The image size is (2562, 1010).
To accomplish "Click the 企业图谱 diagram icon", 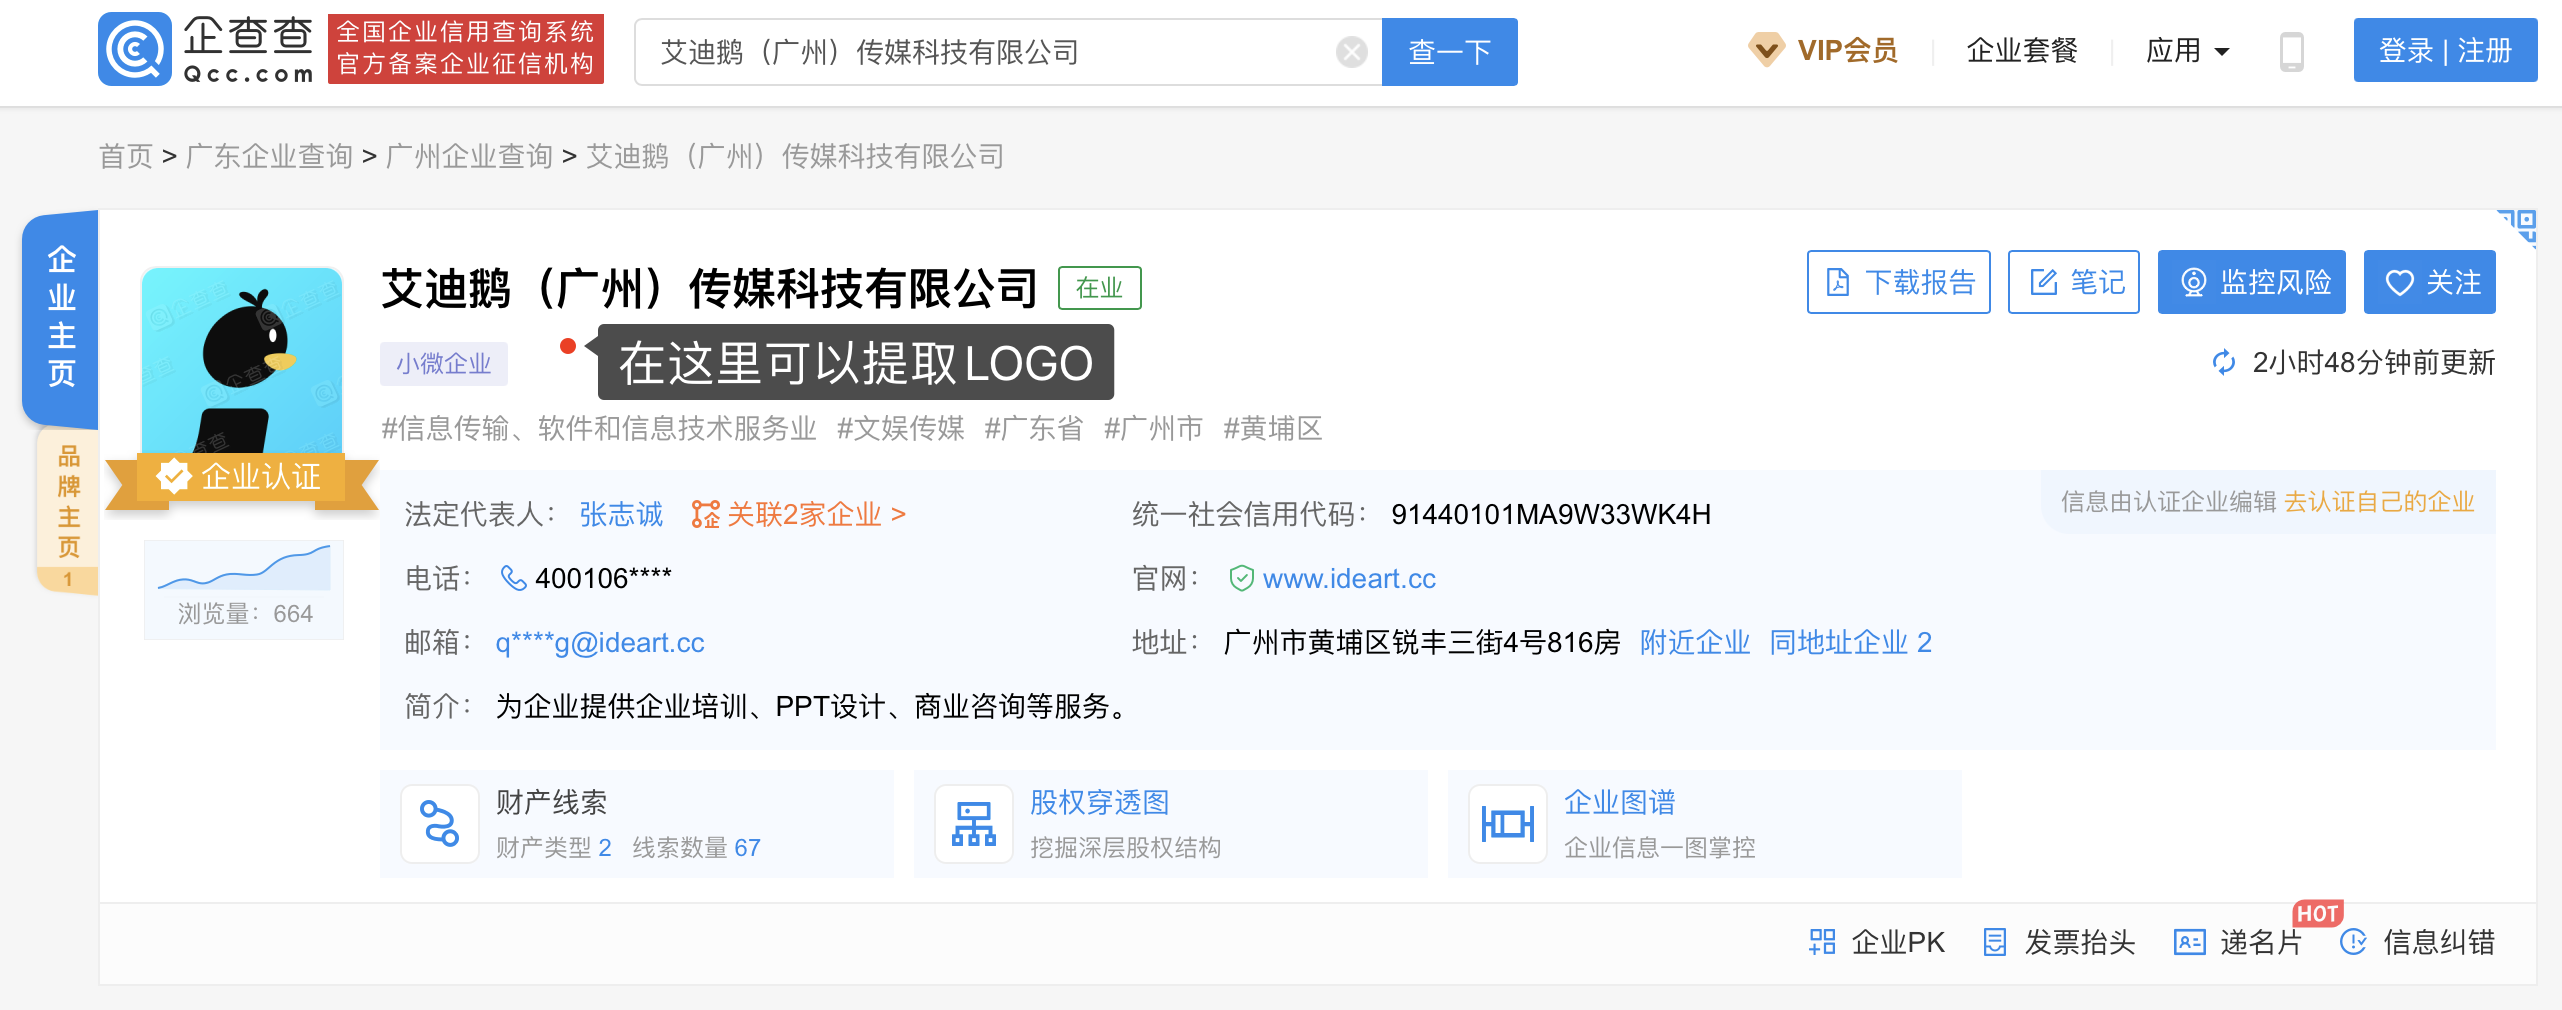I will tap(1508, 824).
